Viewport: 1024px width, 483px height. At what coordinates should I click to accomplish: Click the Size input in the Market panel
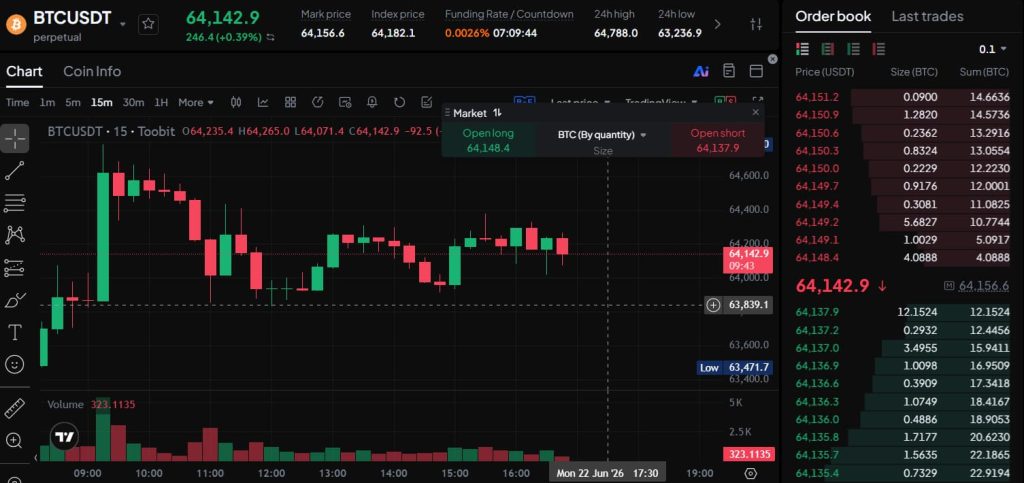click(603, 151)
